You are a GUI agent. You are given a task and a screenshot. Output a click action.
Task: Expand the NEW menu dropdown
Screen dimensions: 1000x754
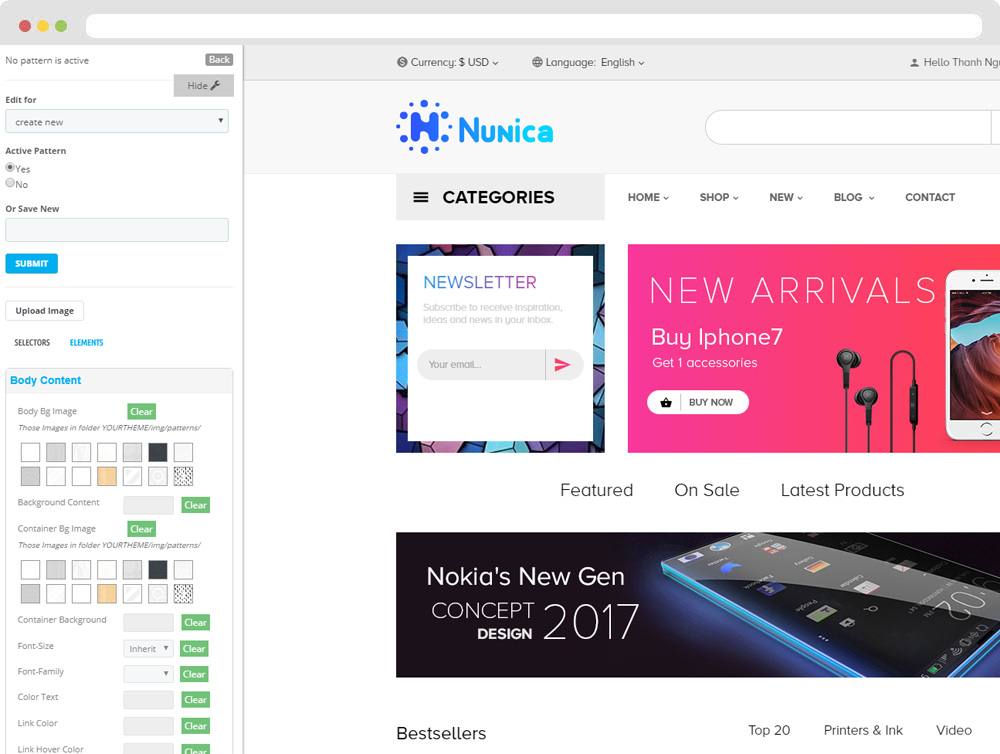(786, 198)
